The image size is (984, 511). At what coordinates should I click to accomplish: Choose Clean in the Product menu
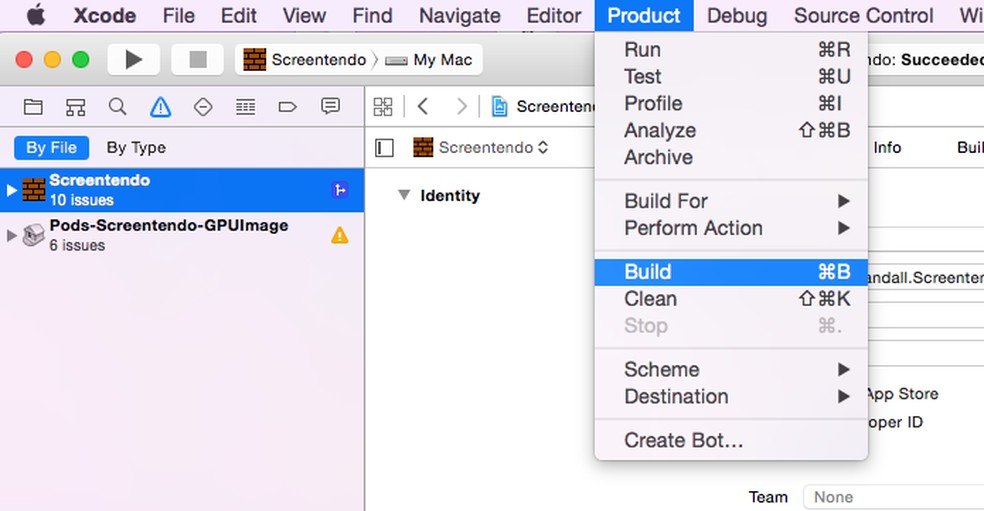coord(650,299)
